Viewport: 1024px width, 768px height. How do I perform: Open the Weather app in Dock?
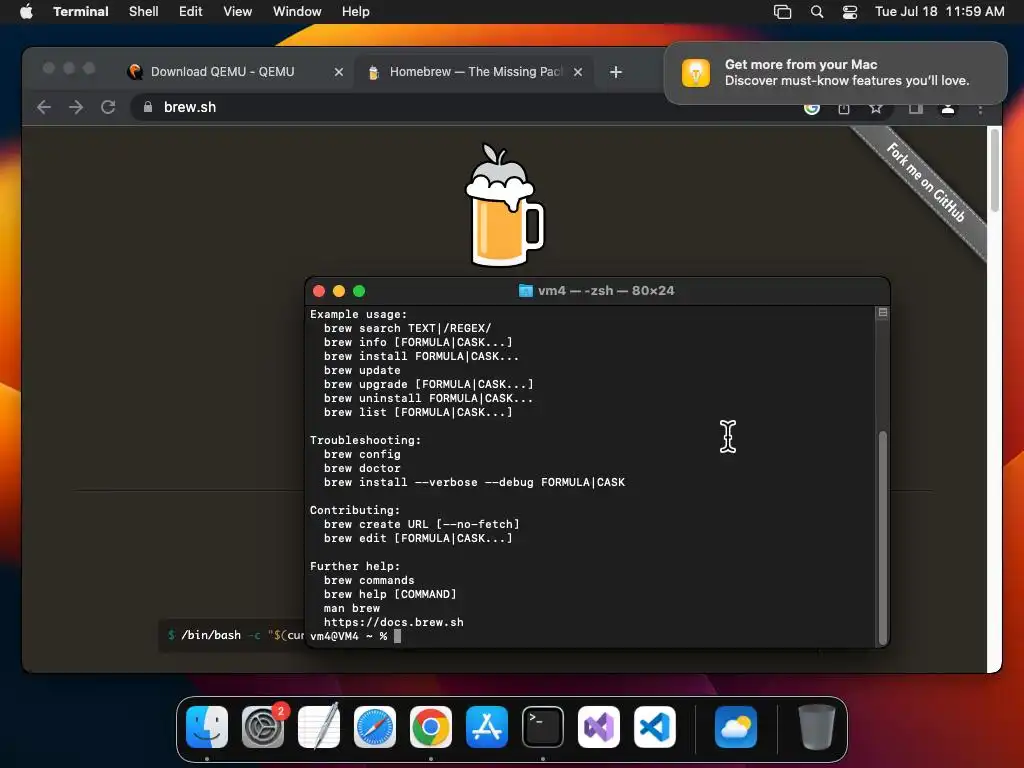[736, 727]
